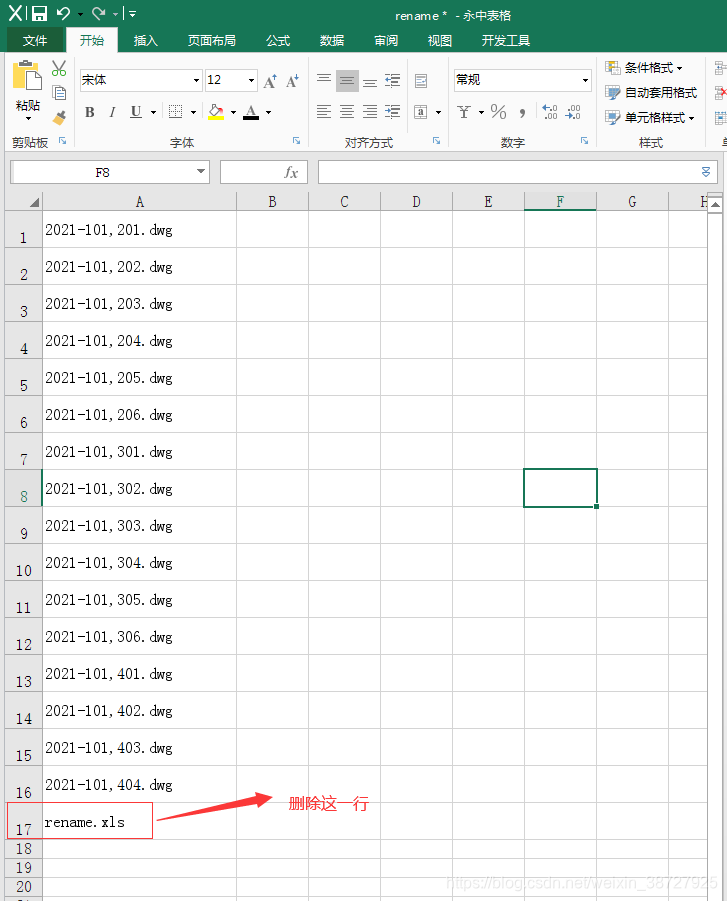The image size is (727, 901).
Task: Switch to the 公式 tab
Action: pyautogui.click(x=278, y=40)
